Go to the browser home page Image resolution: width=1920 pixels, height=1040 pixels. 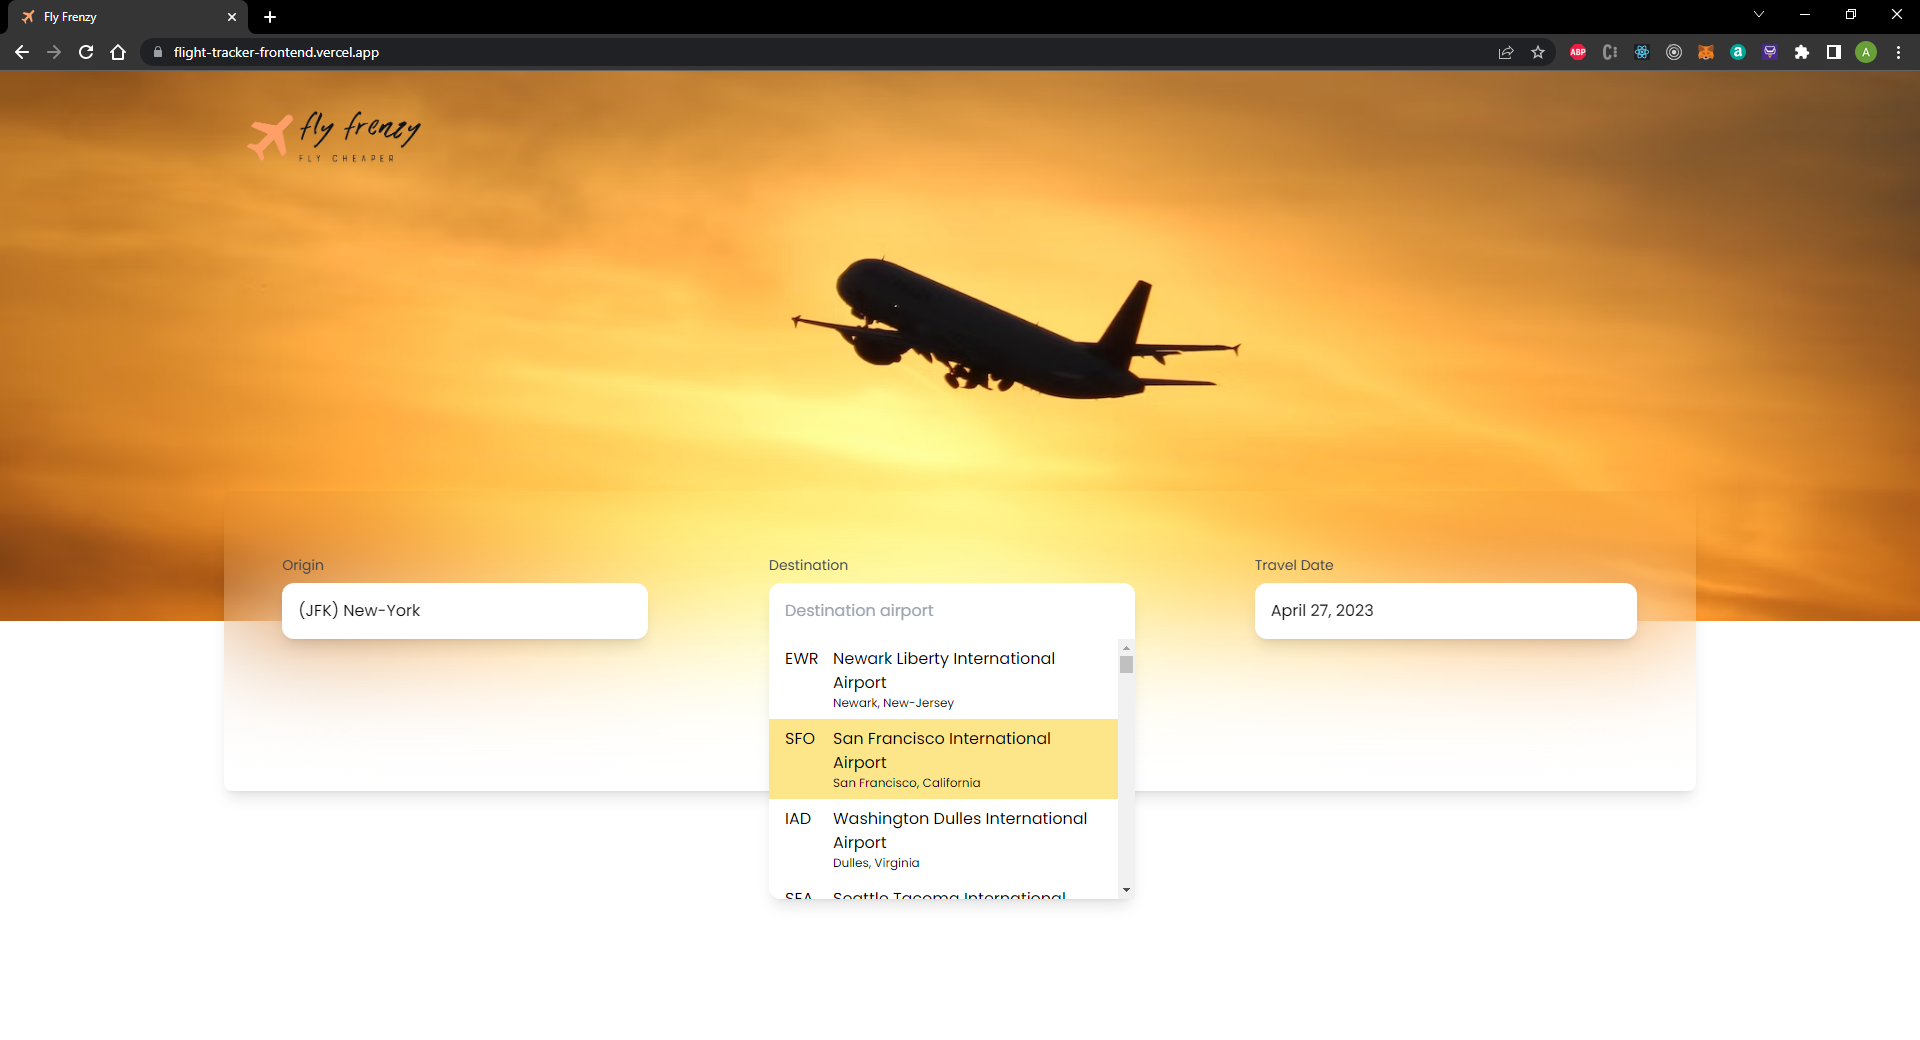pos(118,52)
